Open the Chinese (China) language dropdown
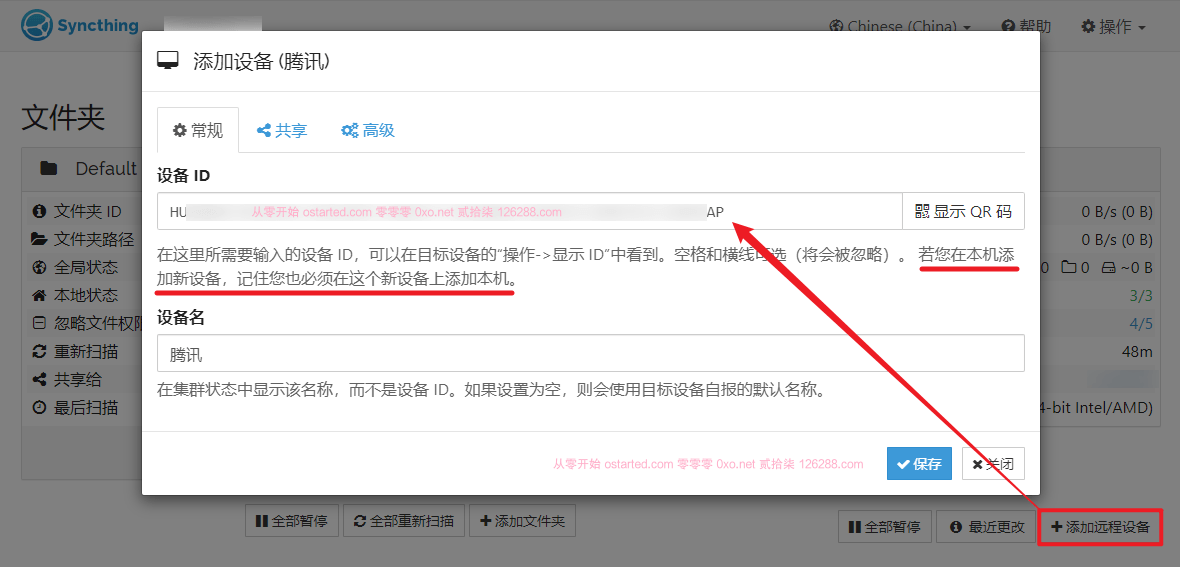The width and height of the screenshot is (1180, 567). tap(900, 26)
